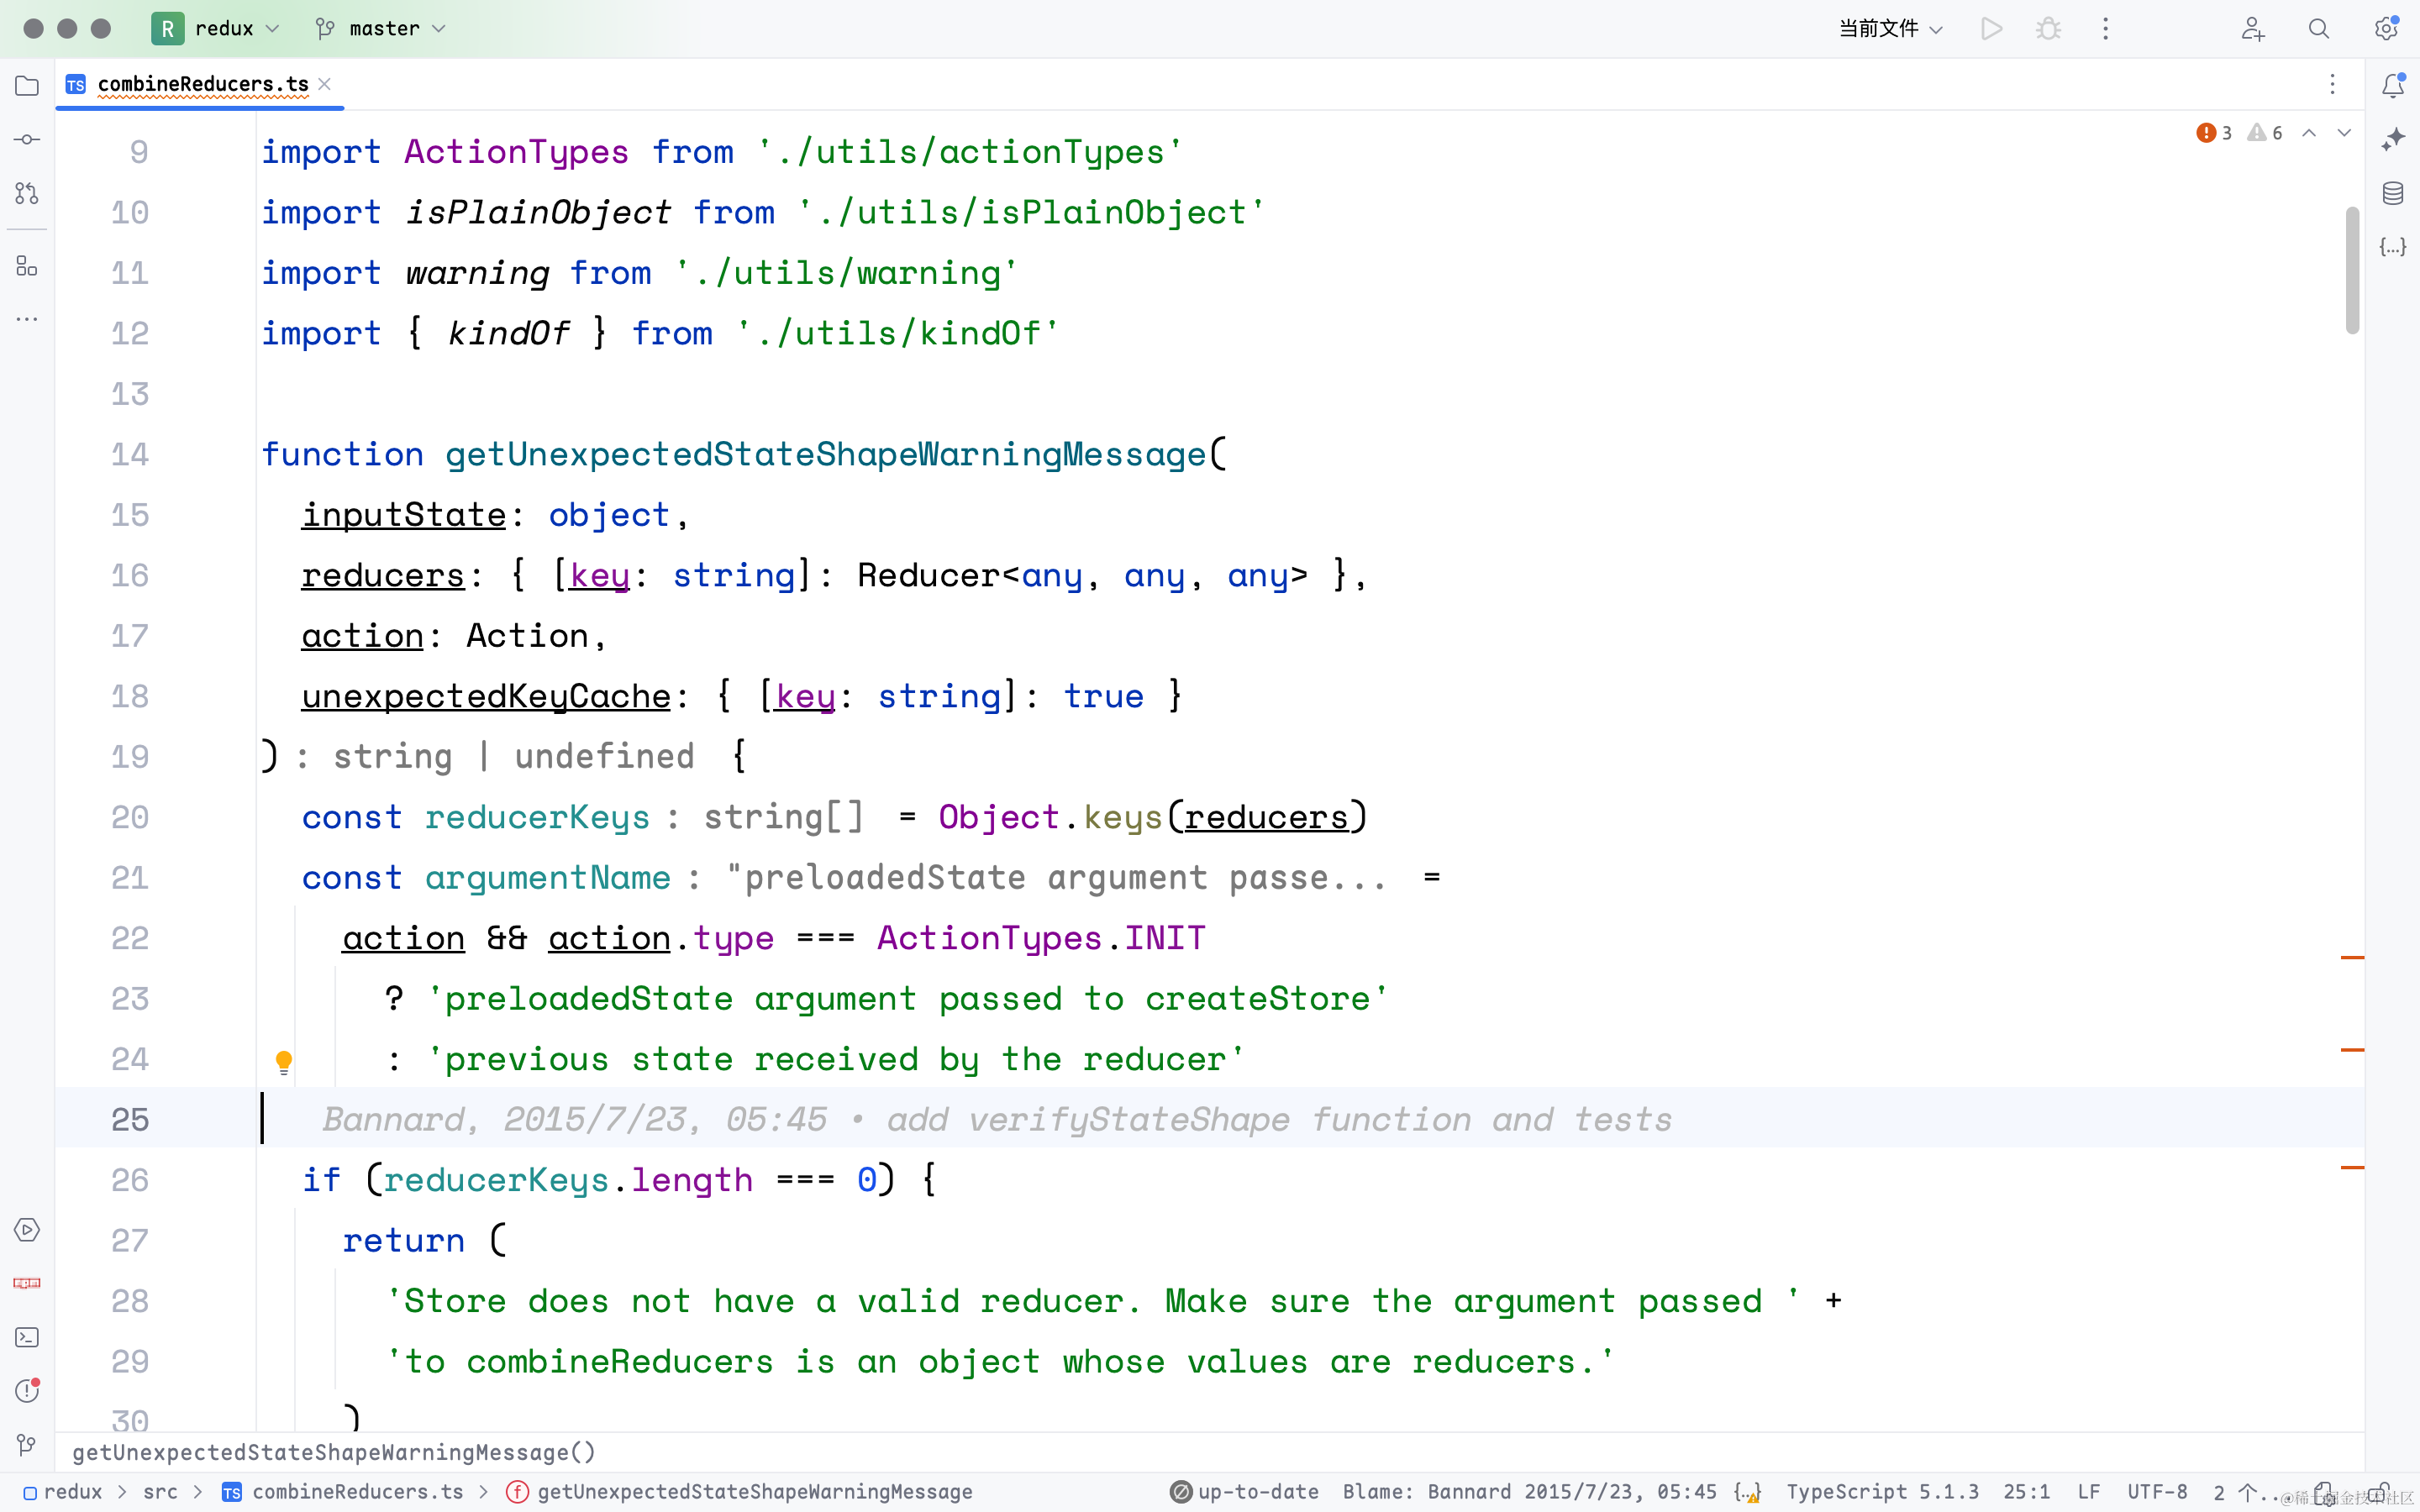Debug the current file
2420x1512 pixels.
(x=2048, y=29)
